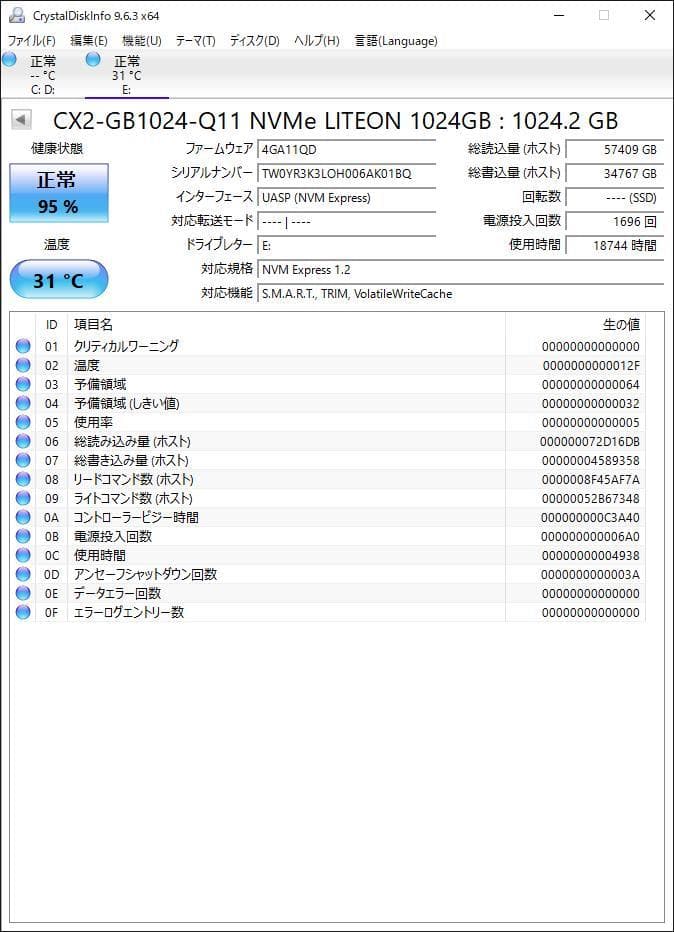Open the 言語(Language) menu
The height and width of the screenshot is (932, 674).
point(396,40)
